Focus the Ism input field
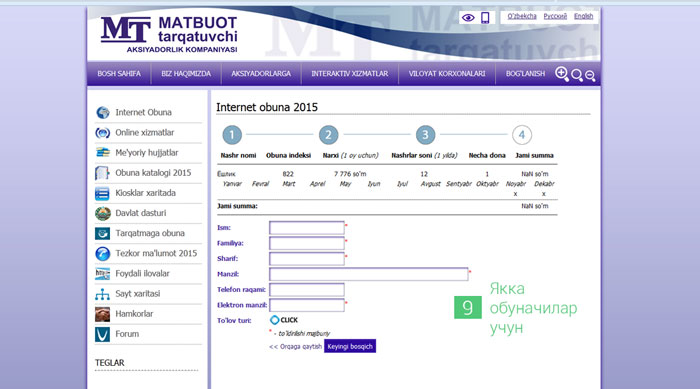Viewport: 700px width, 389px height. pos(307,228)
